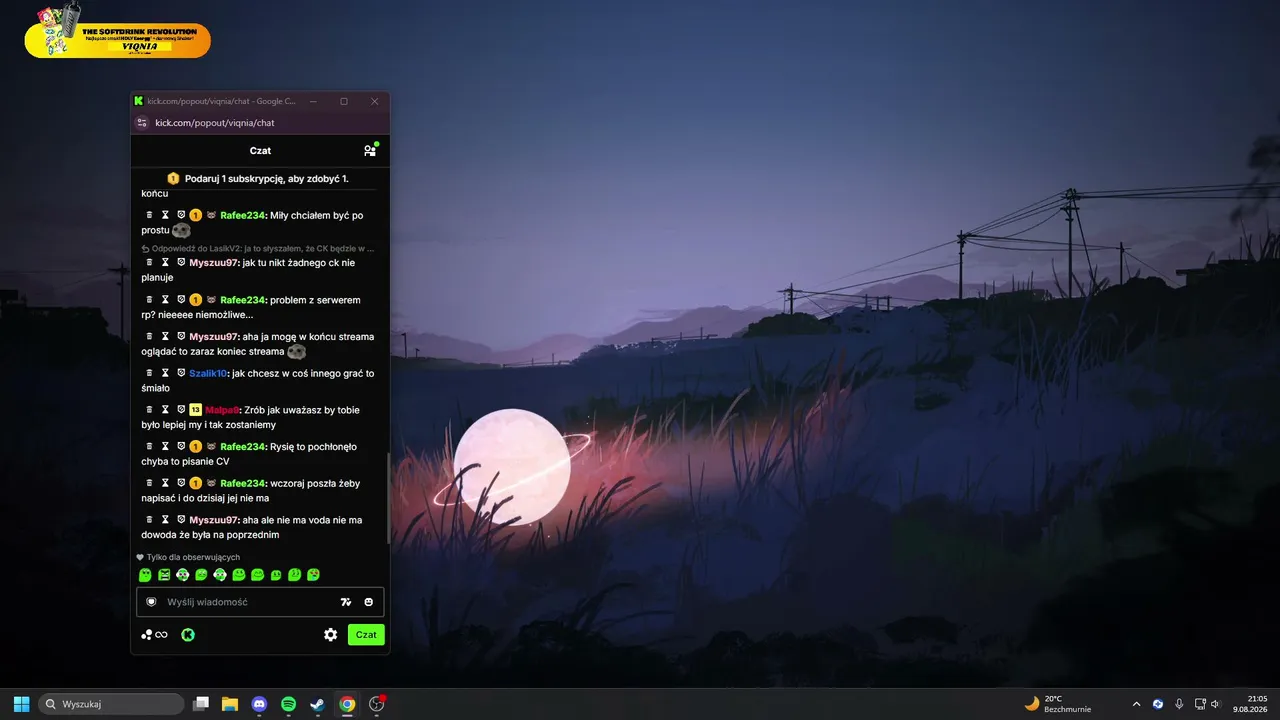Timeout Rafee234 on 'Miły chciałem być' message

(165, 215)
